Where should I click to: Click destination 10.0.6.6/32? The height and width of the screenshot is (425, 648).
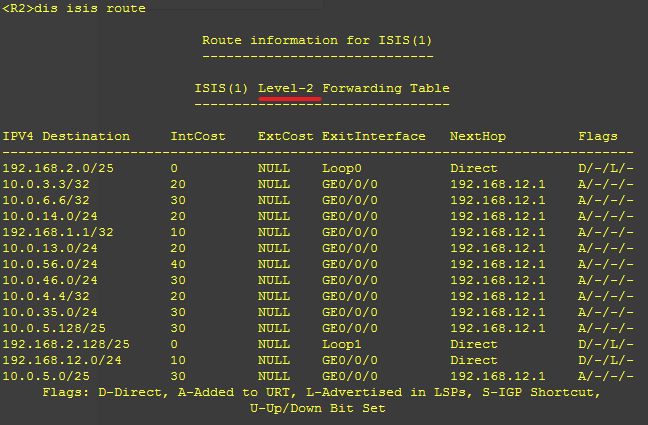(46, 200)
